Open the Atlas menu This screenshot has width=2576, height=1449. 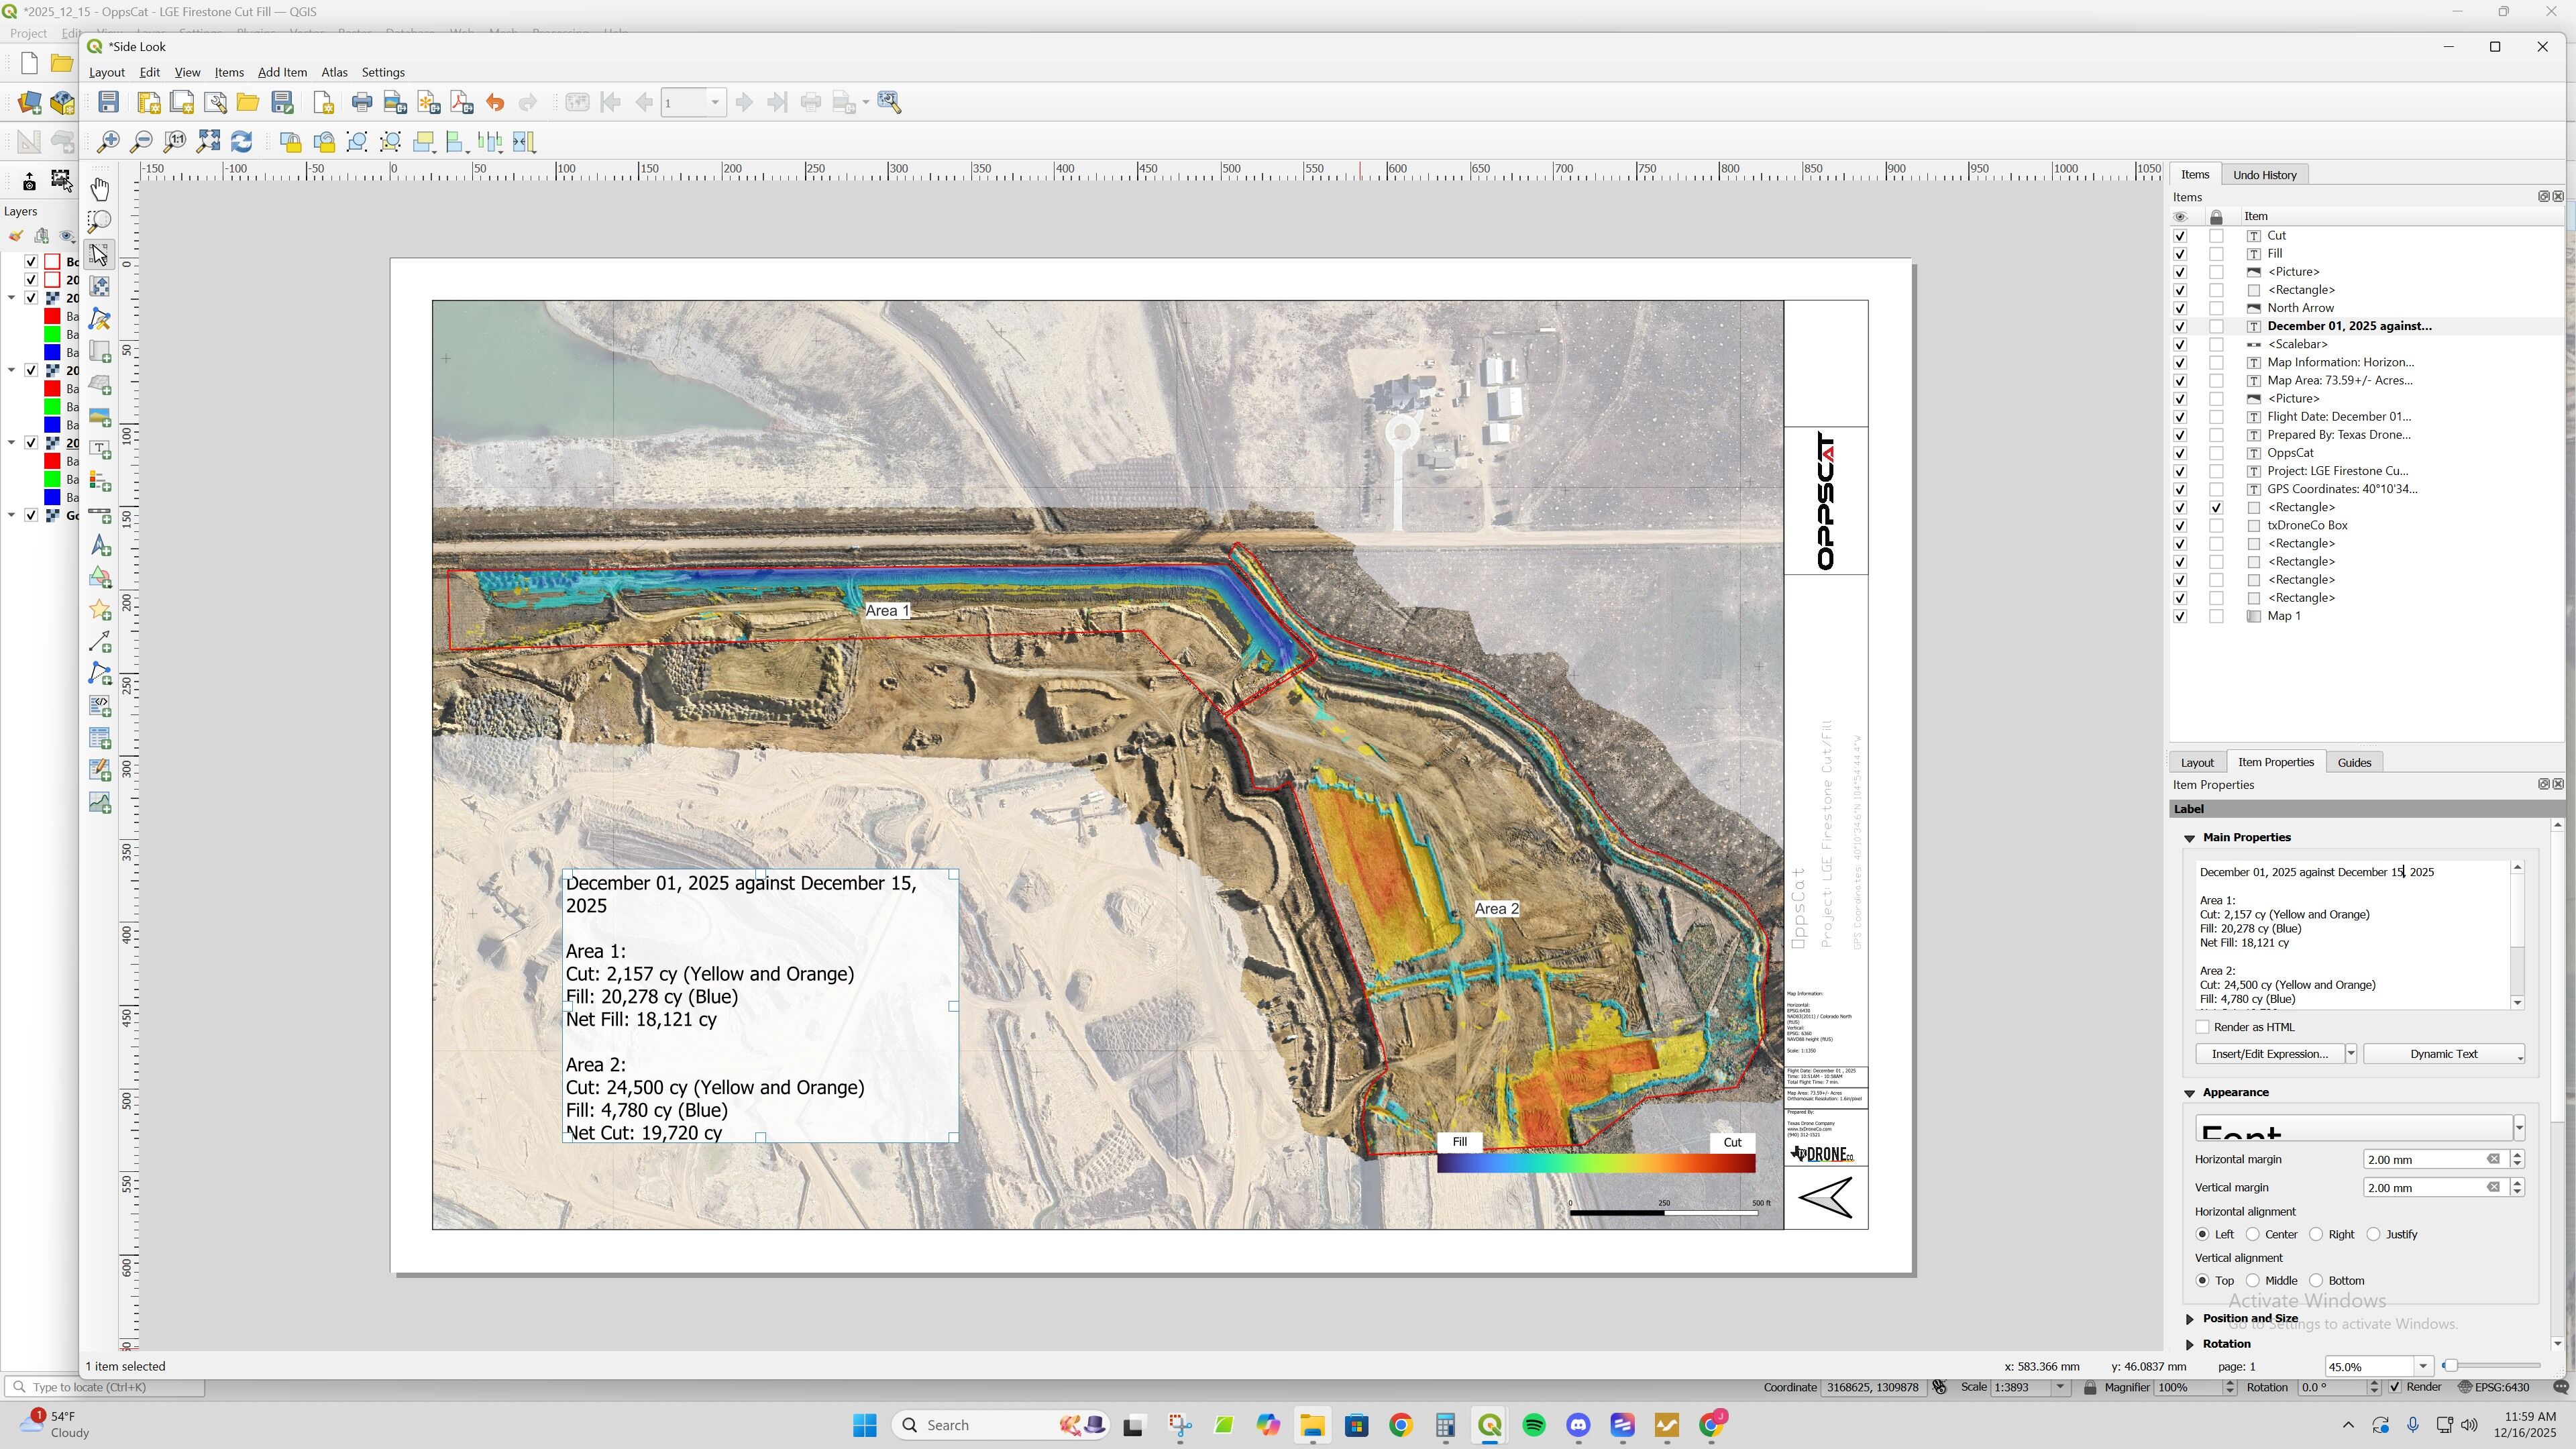point(334,73)
